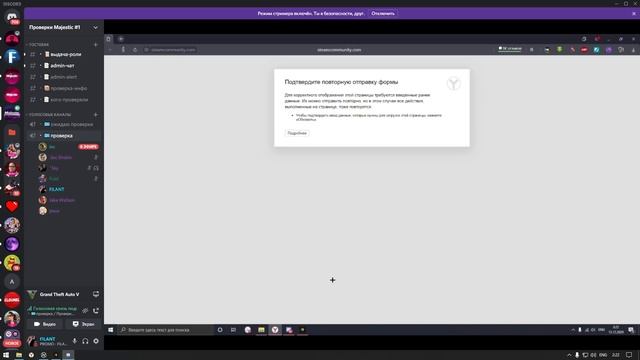This screenshot has width=640, height=360.
Task: Open the admin-чат text channel
Action: (x=63, y=65)
